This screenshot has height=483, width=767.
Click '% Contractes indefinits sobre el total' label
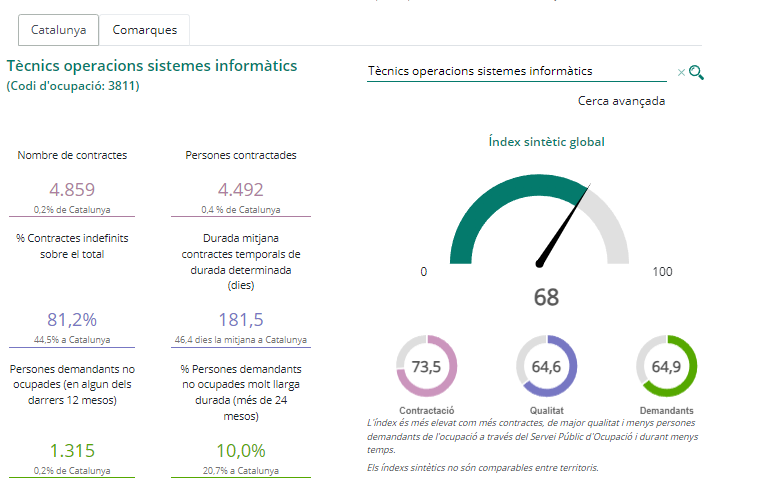click(x=72, y=246)
